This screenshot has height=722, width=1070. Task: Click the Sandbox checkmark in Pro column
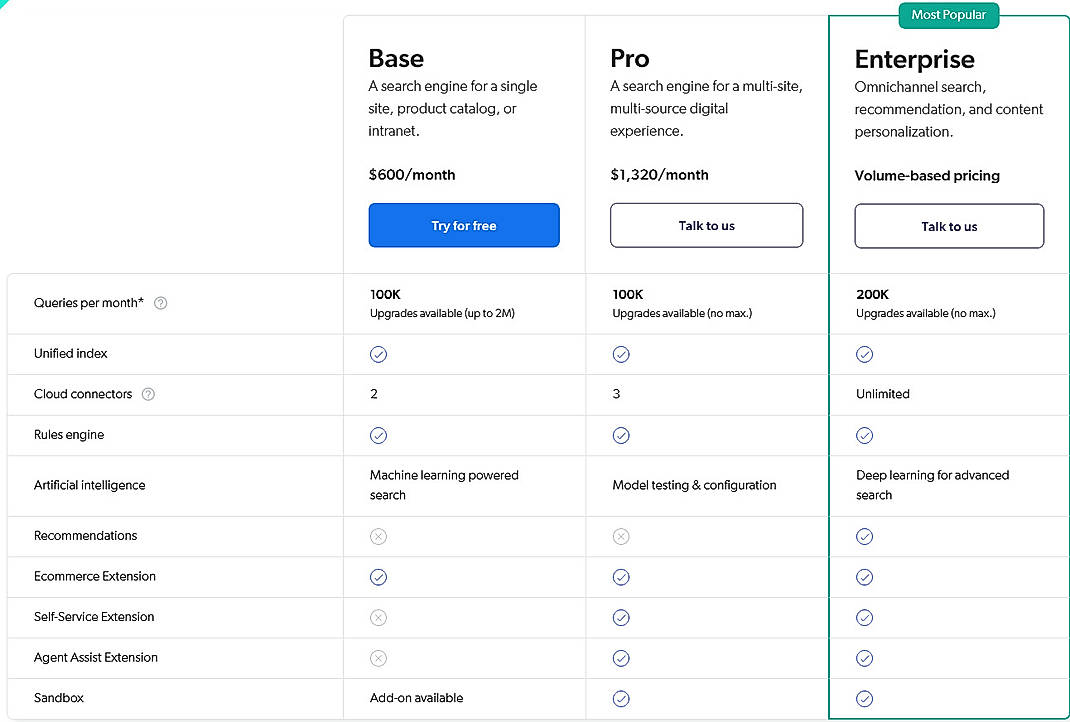pyautogui.click(x=621, y=698)
